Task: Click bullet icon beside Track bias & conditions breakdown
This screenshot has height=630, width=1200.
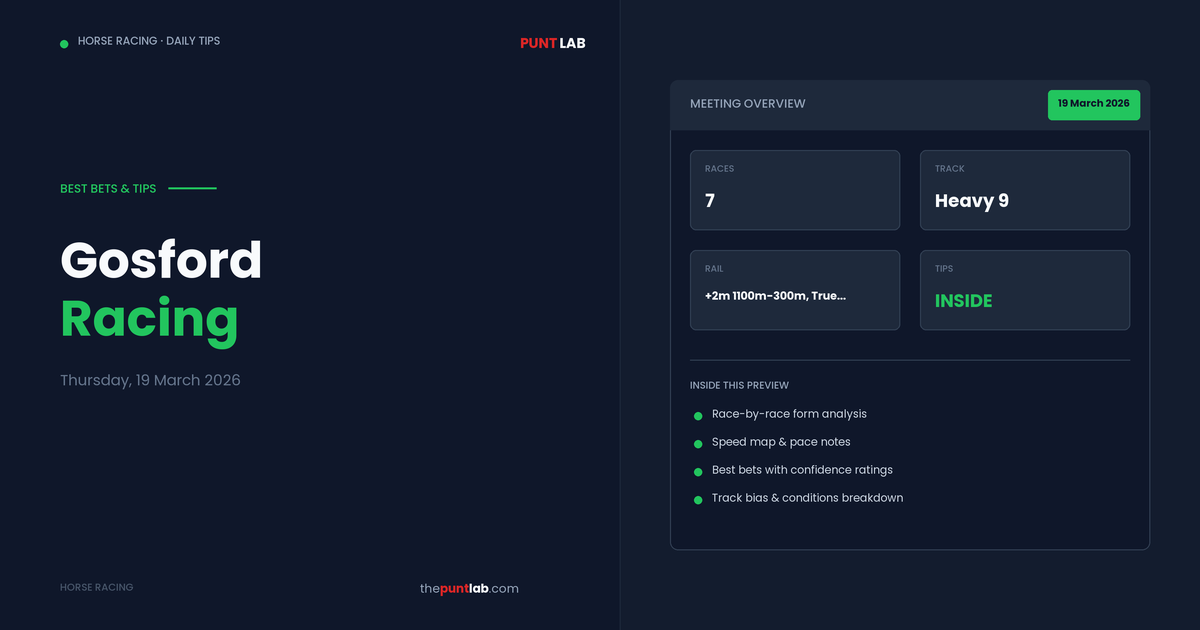Action: 698,499
